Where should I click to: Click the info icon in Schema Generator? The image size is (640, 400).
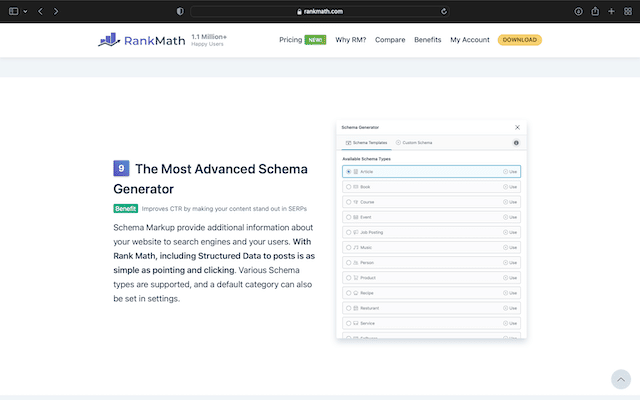click(516, 143)
